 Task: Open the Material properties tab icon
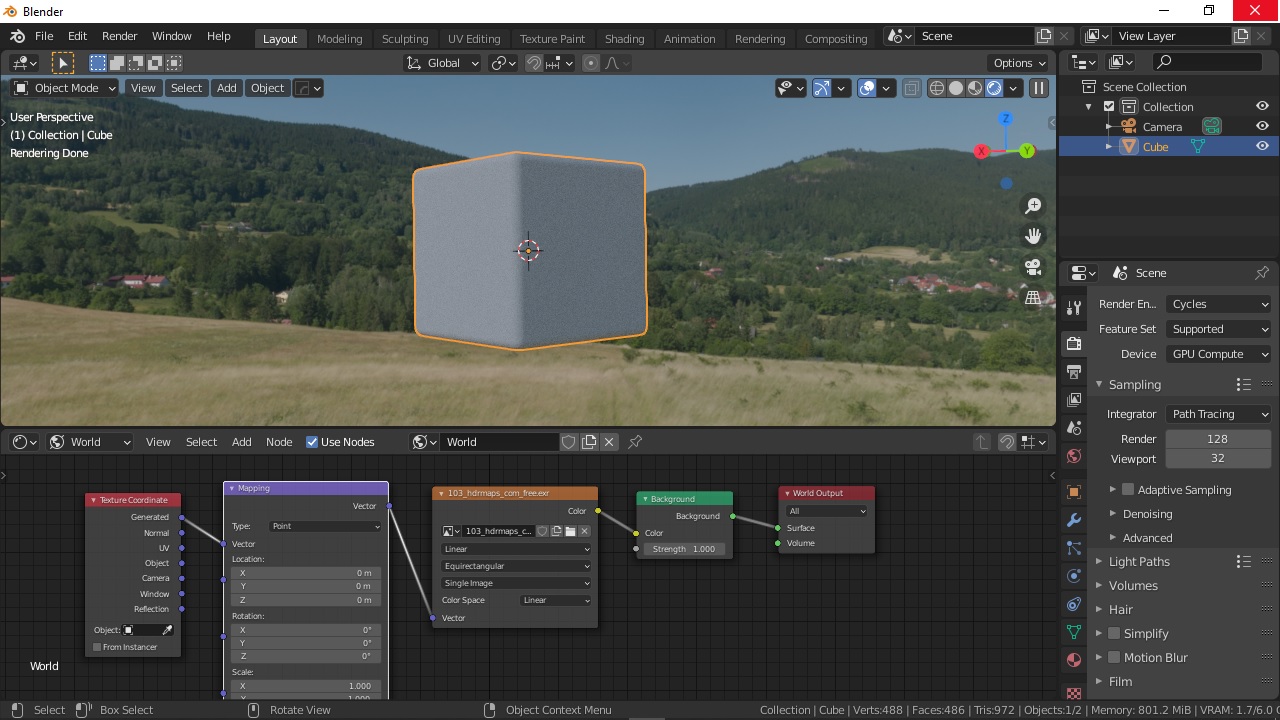(1074, 660)
